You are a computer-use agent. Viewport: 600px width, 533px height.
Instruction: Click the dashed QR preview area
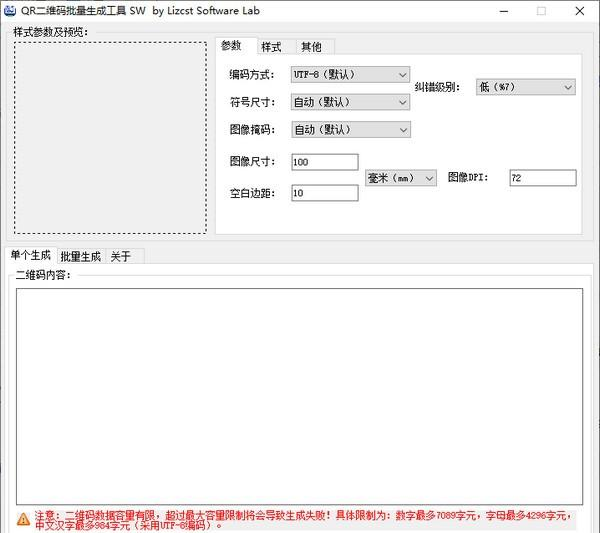point(110,138)
